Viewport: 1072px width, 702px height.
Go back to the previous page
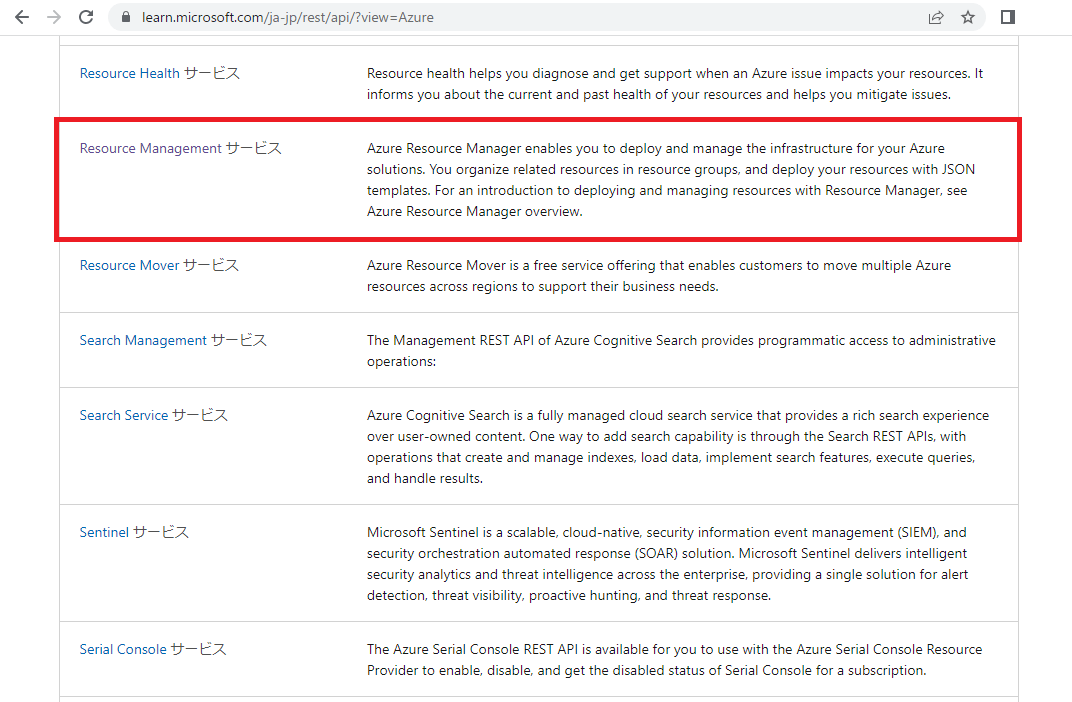(22, 17)
